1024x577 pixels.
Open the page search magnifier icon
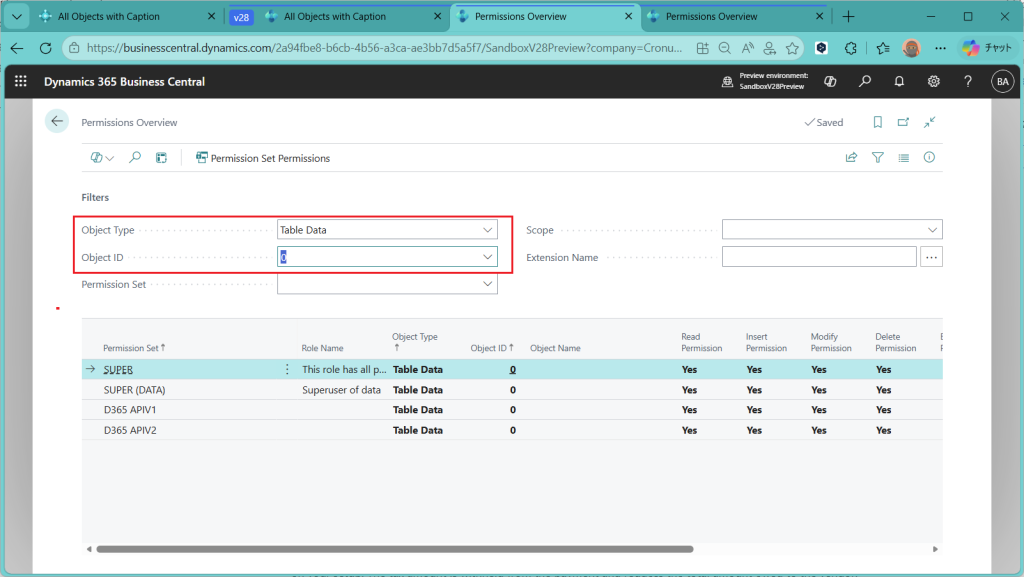point(135,158)
